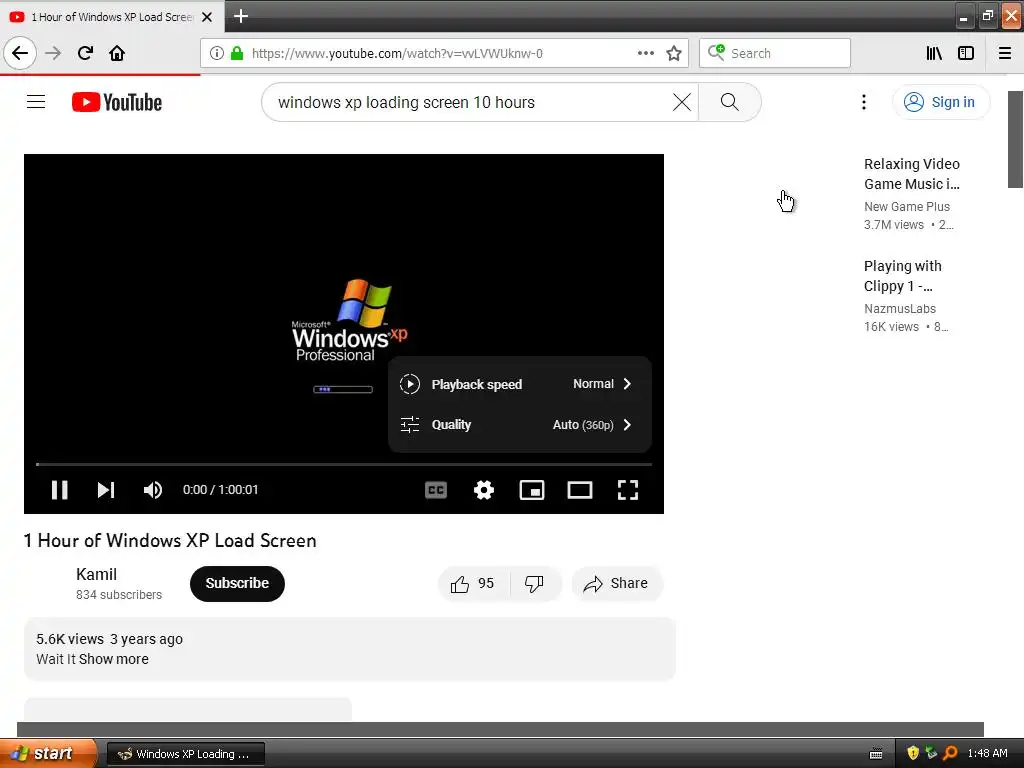Click the Subscribe button
Image resolution: width=1024 pixels, height=768 pixels.
coord(237,583)
